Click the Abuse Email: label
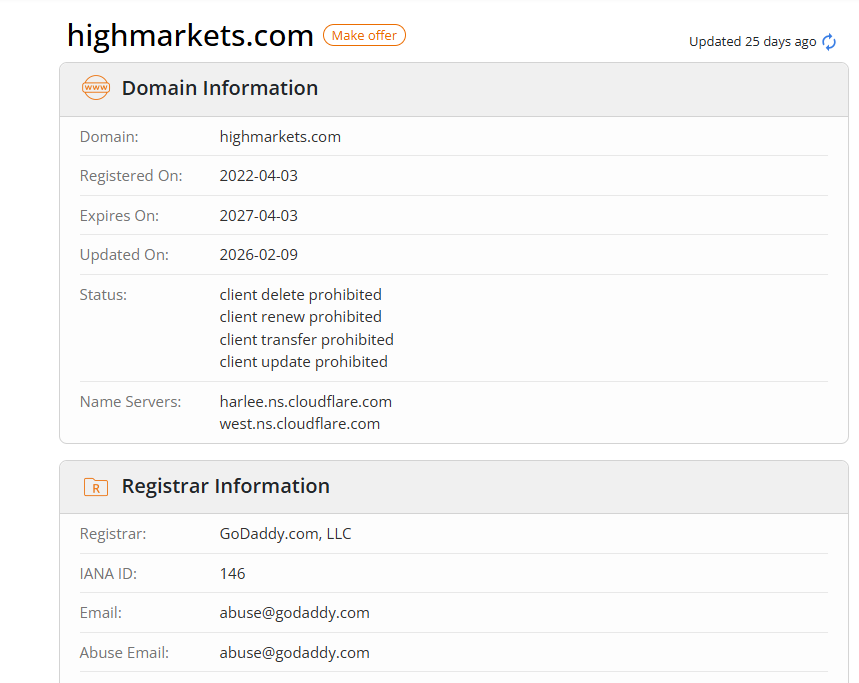859x683 pixels. (x=124, y=653)
